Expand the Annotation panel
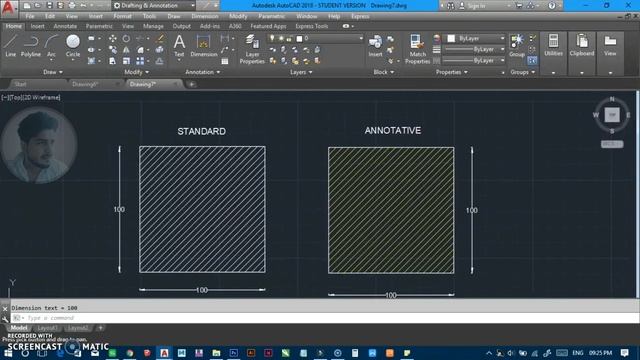The image size is (640, 360). coord(202,72)
